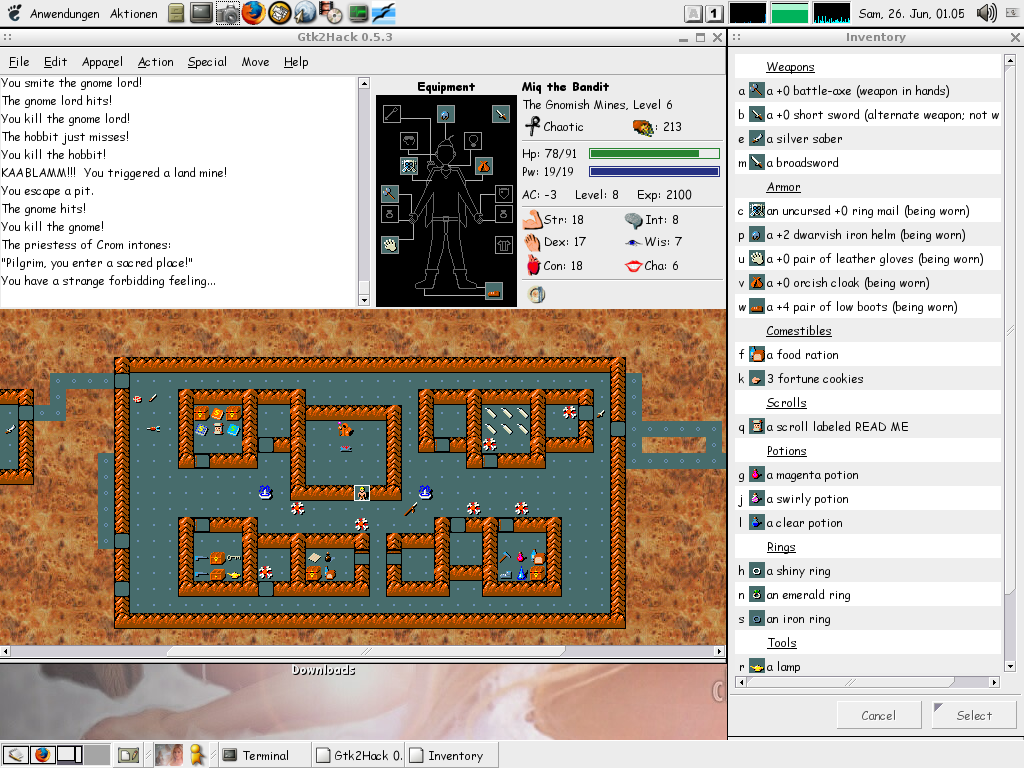Launch Firefox from the top panel
The image size is (1024, 768).
(253, 13)
